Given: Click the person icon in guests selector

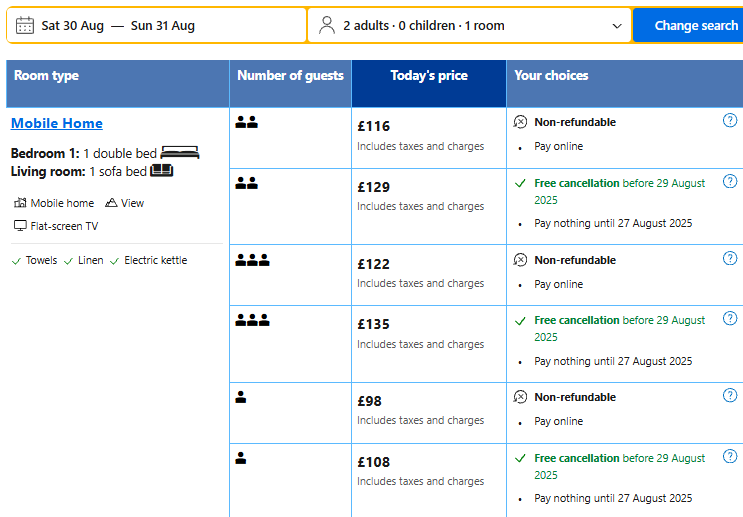Looking at the screenshot, I should tap(327, 26).
